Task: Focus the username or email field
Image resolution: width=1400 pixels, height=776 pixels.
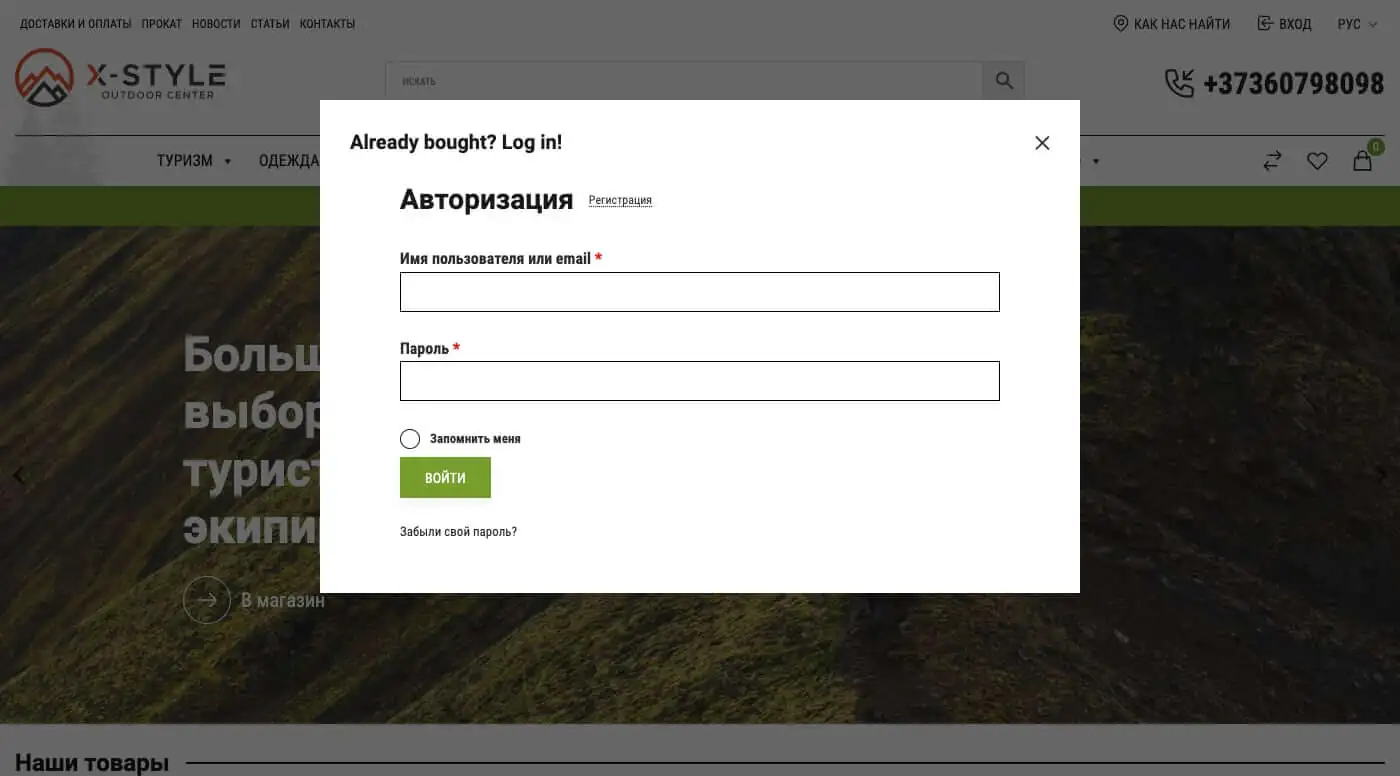Action: (x=700, y=292)
